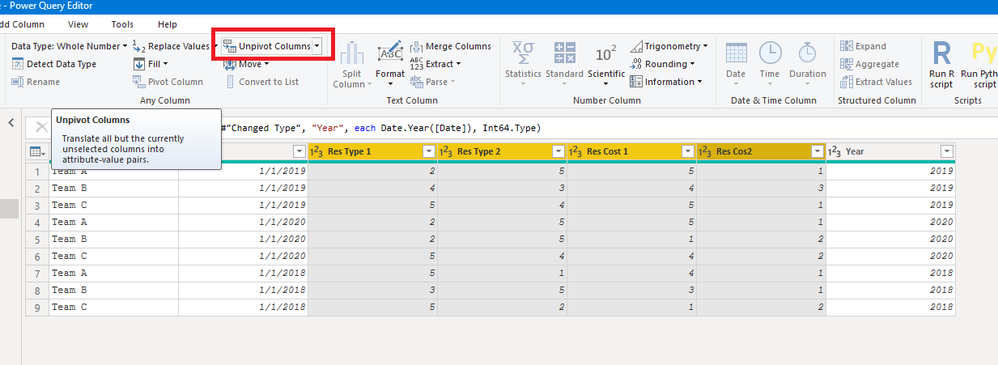
Task: Cancel the formula edit with X
Action: coord(41,127)
